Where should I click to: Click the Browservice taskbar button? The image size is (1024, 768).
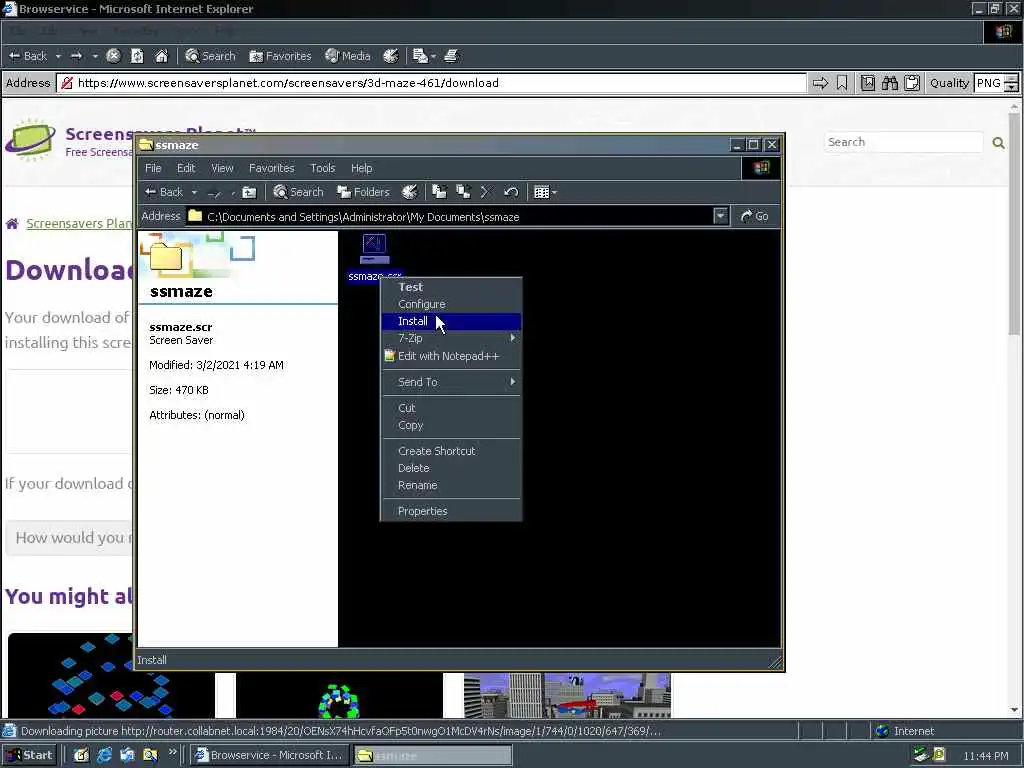pos(270,755)
